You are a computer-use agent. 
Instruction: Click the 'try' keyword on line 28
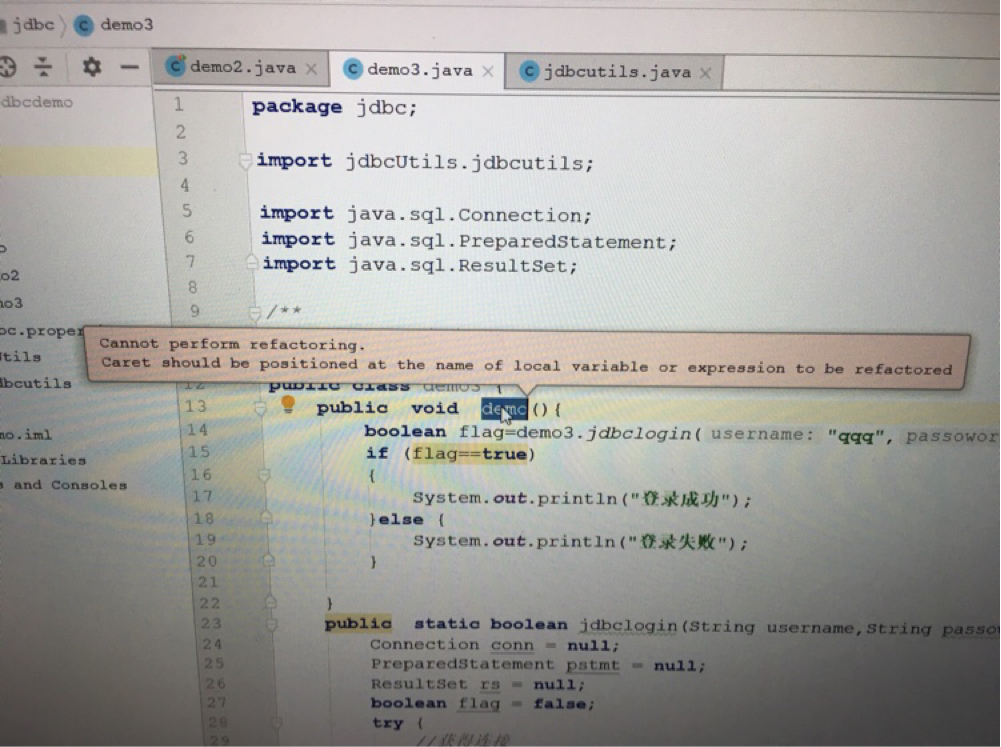click(x=388, y=723)
